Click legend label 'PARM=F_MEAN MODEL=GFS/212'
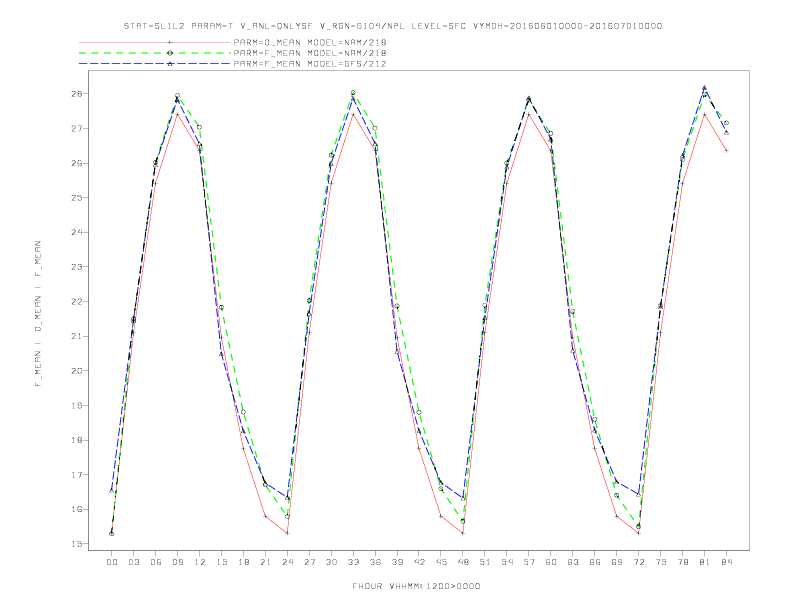The image size is (792, 612). (x=310, y=64)
